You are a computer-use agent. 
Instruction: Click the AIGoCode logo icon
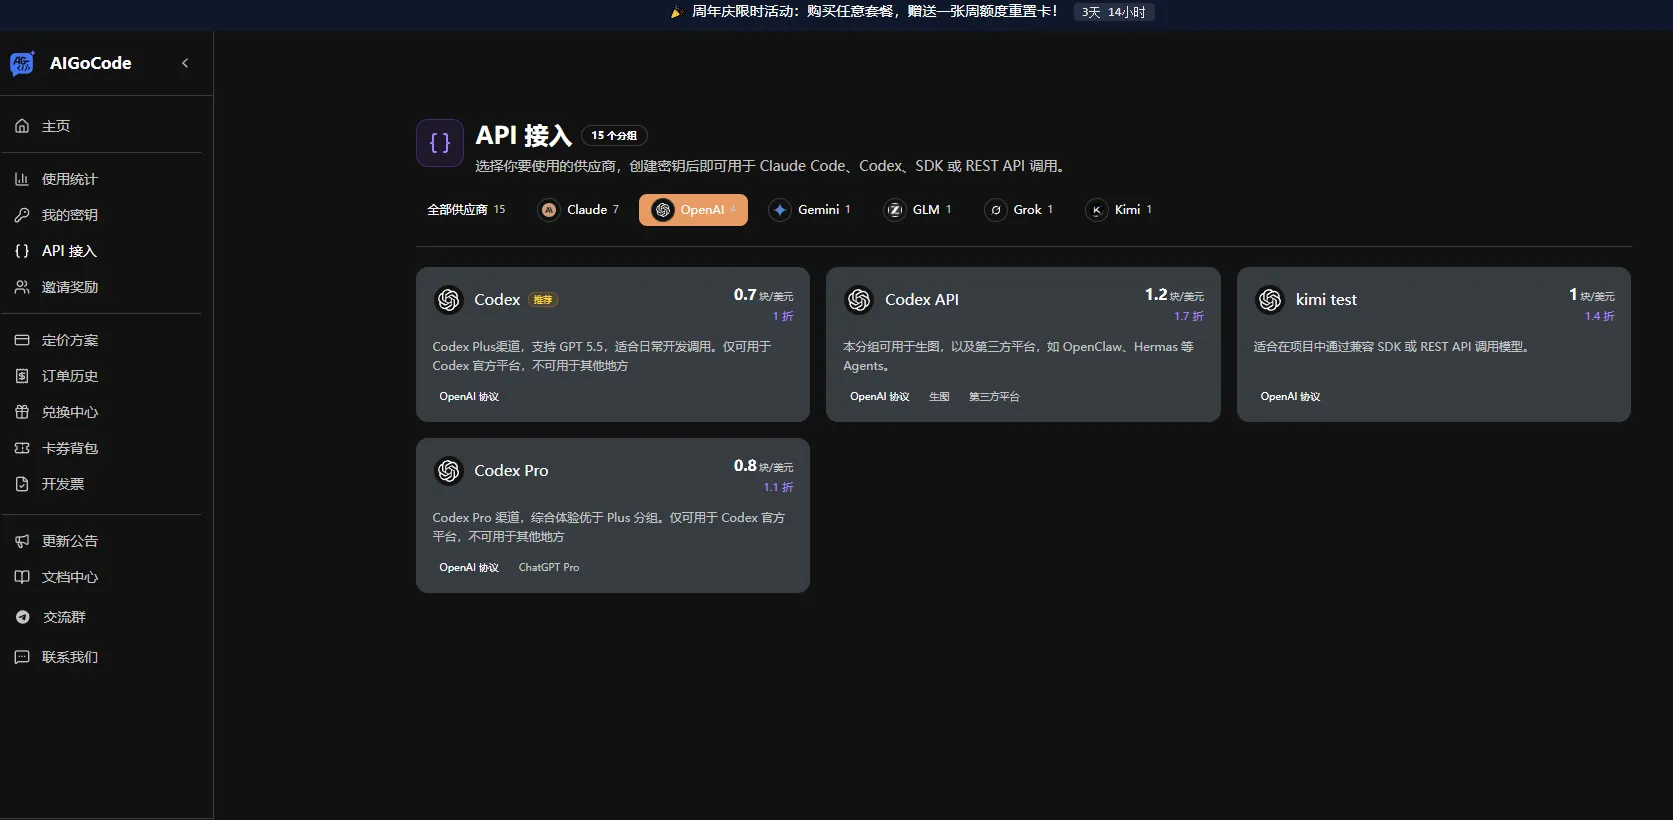tap(22, 63)
